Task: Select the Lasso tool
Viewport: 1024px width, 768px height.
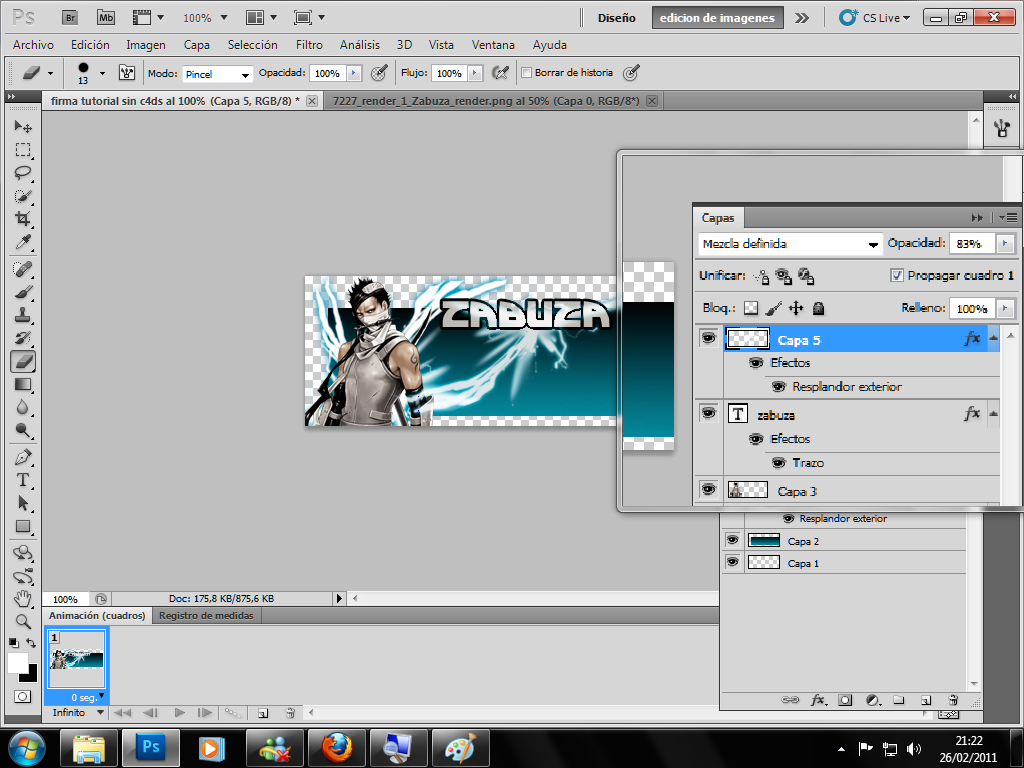Action: pyautogui.click(x=23, y=173)
